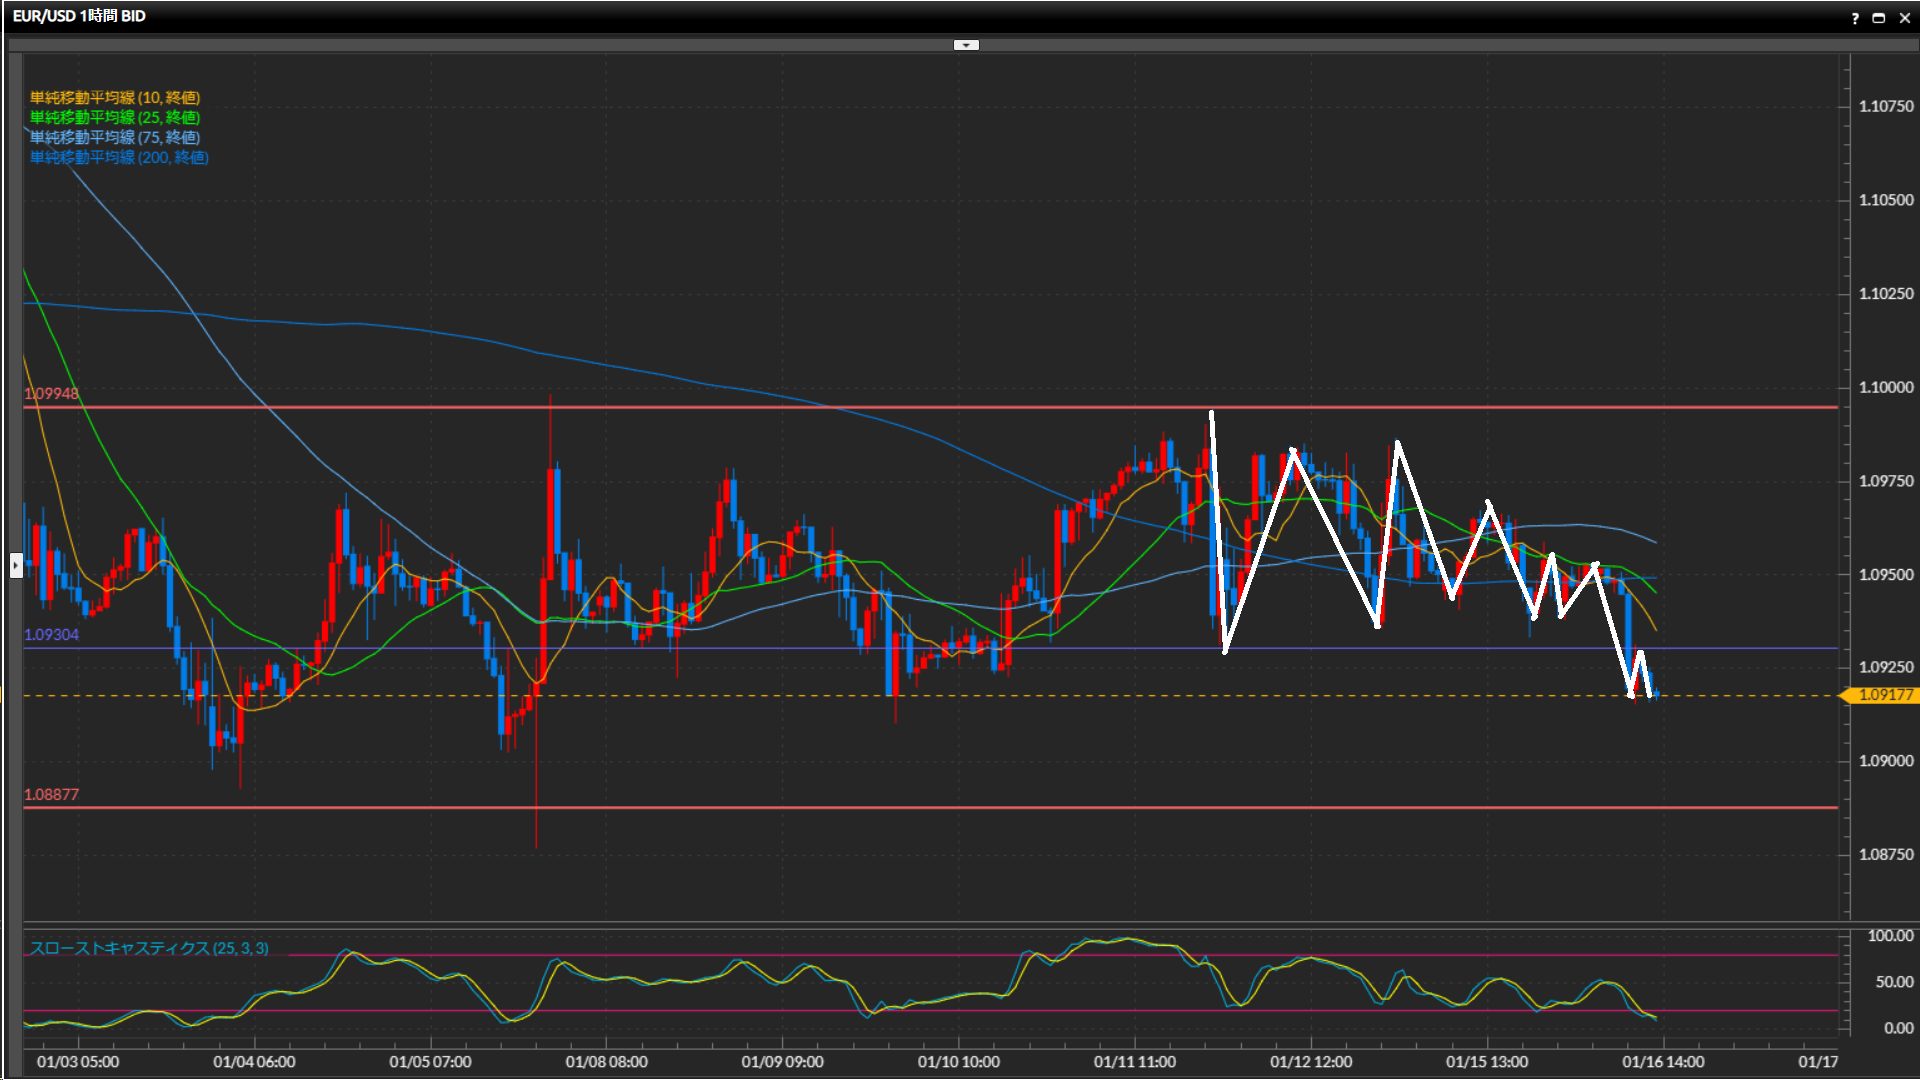This screenshot has height=1080, width=1920.
Task: Select the 単純移動平均線 (25, 終値) indicator label
Action: click(114, 117)
